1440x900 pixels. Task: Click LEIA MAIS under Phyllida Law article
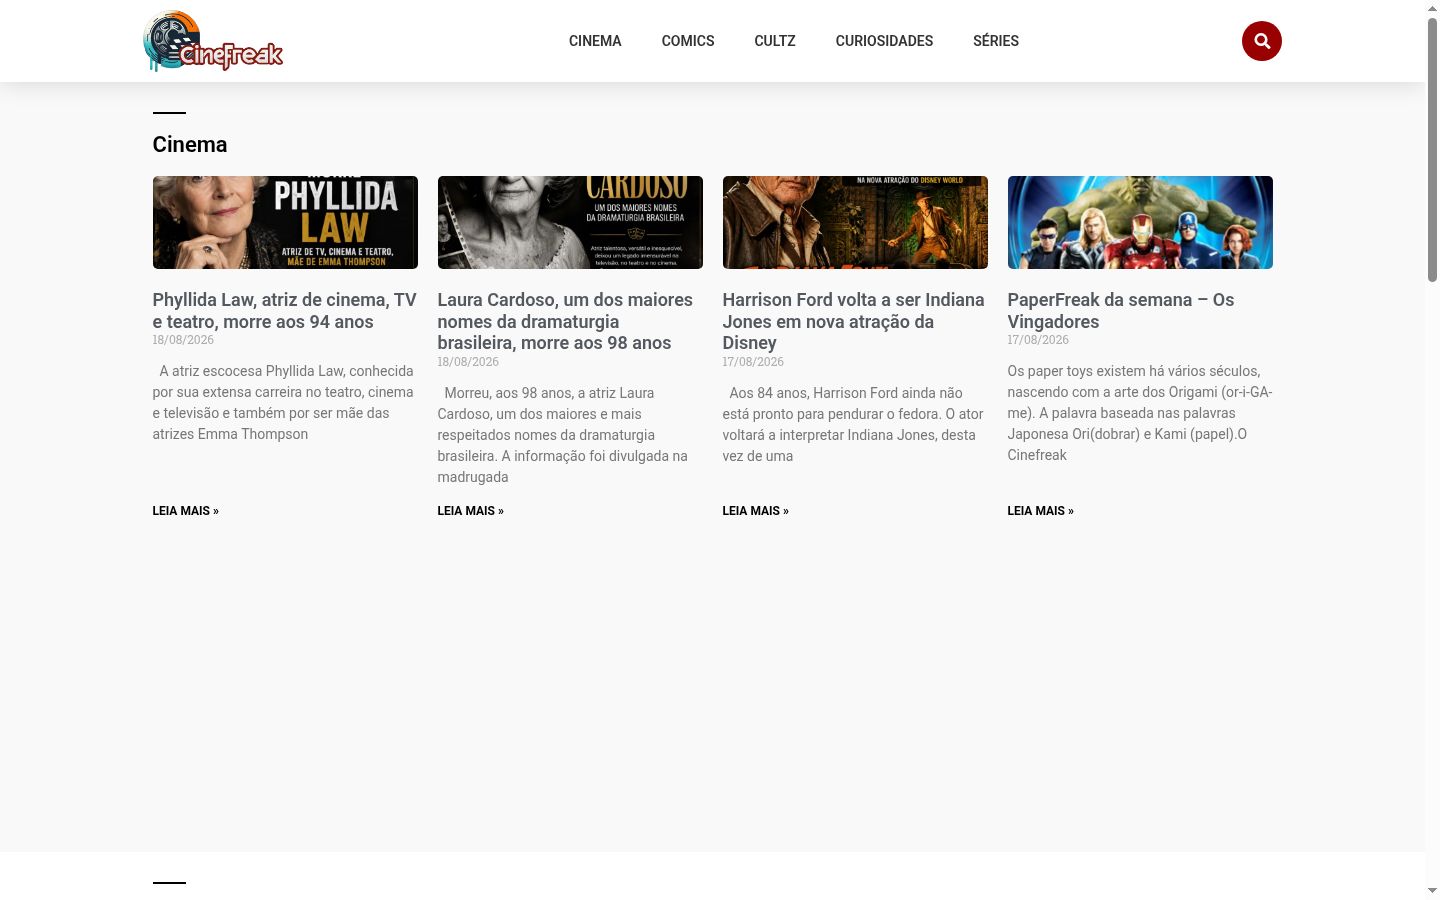(x=185, y=511)
